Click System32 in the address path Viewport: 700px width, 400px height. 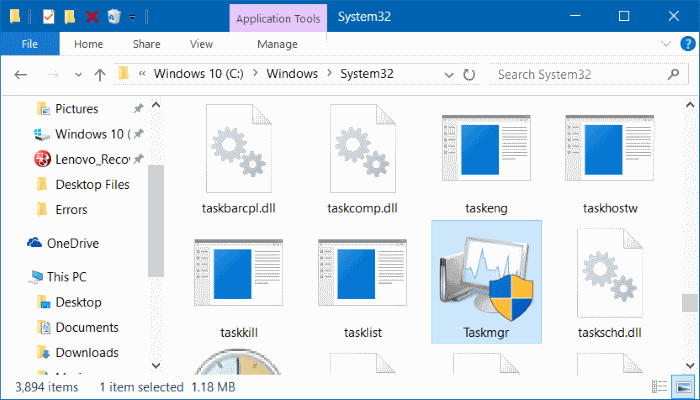click(x=367, y=74)
